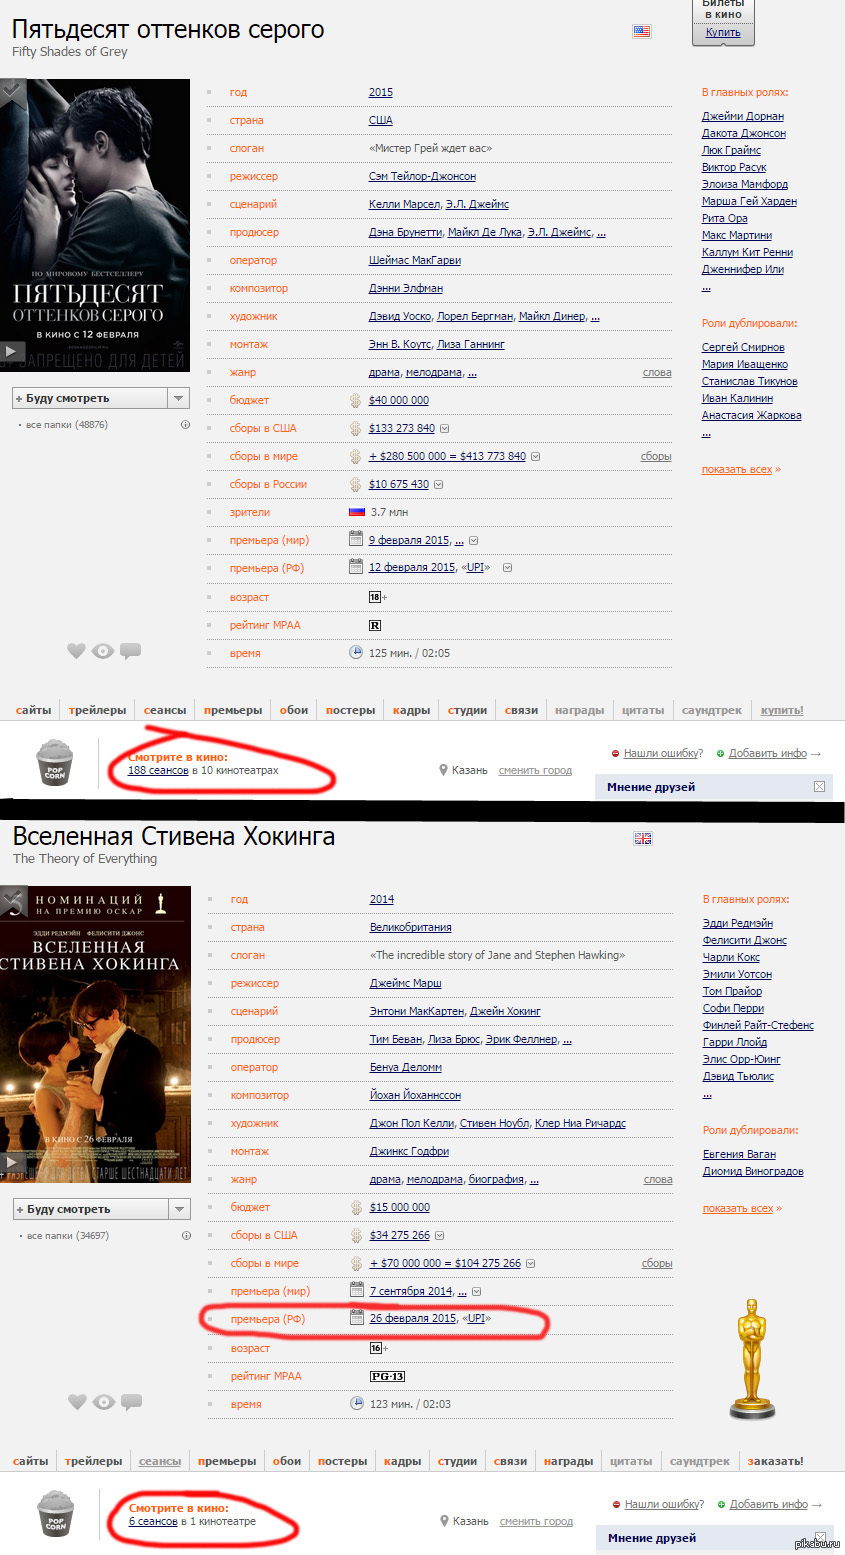Open actor link 'Эдди Редмэйн'
The height and width of the screenshot is (1555, 845).
pyautogui.click(x=738, y=923)
